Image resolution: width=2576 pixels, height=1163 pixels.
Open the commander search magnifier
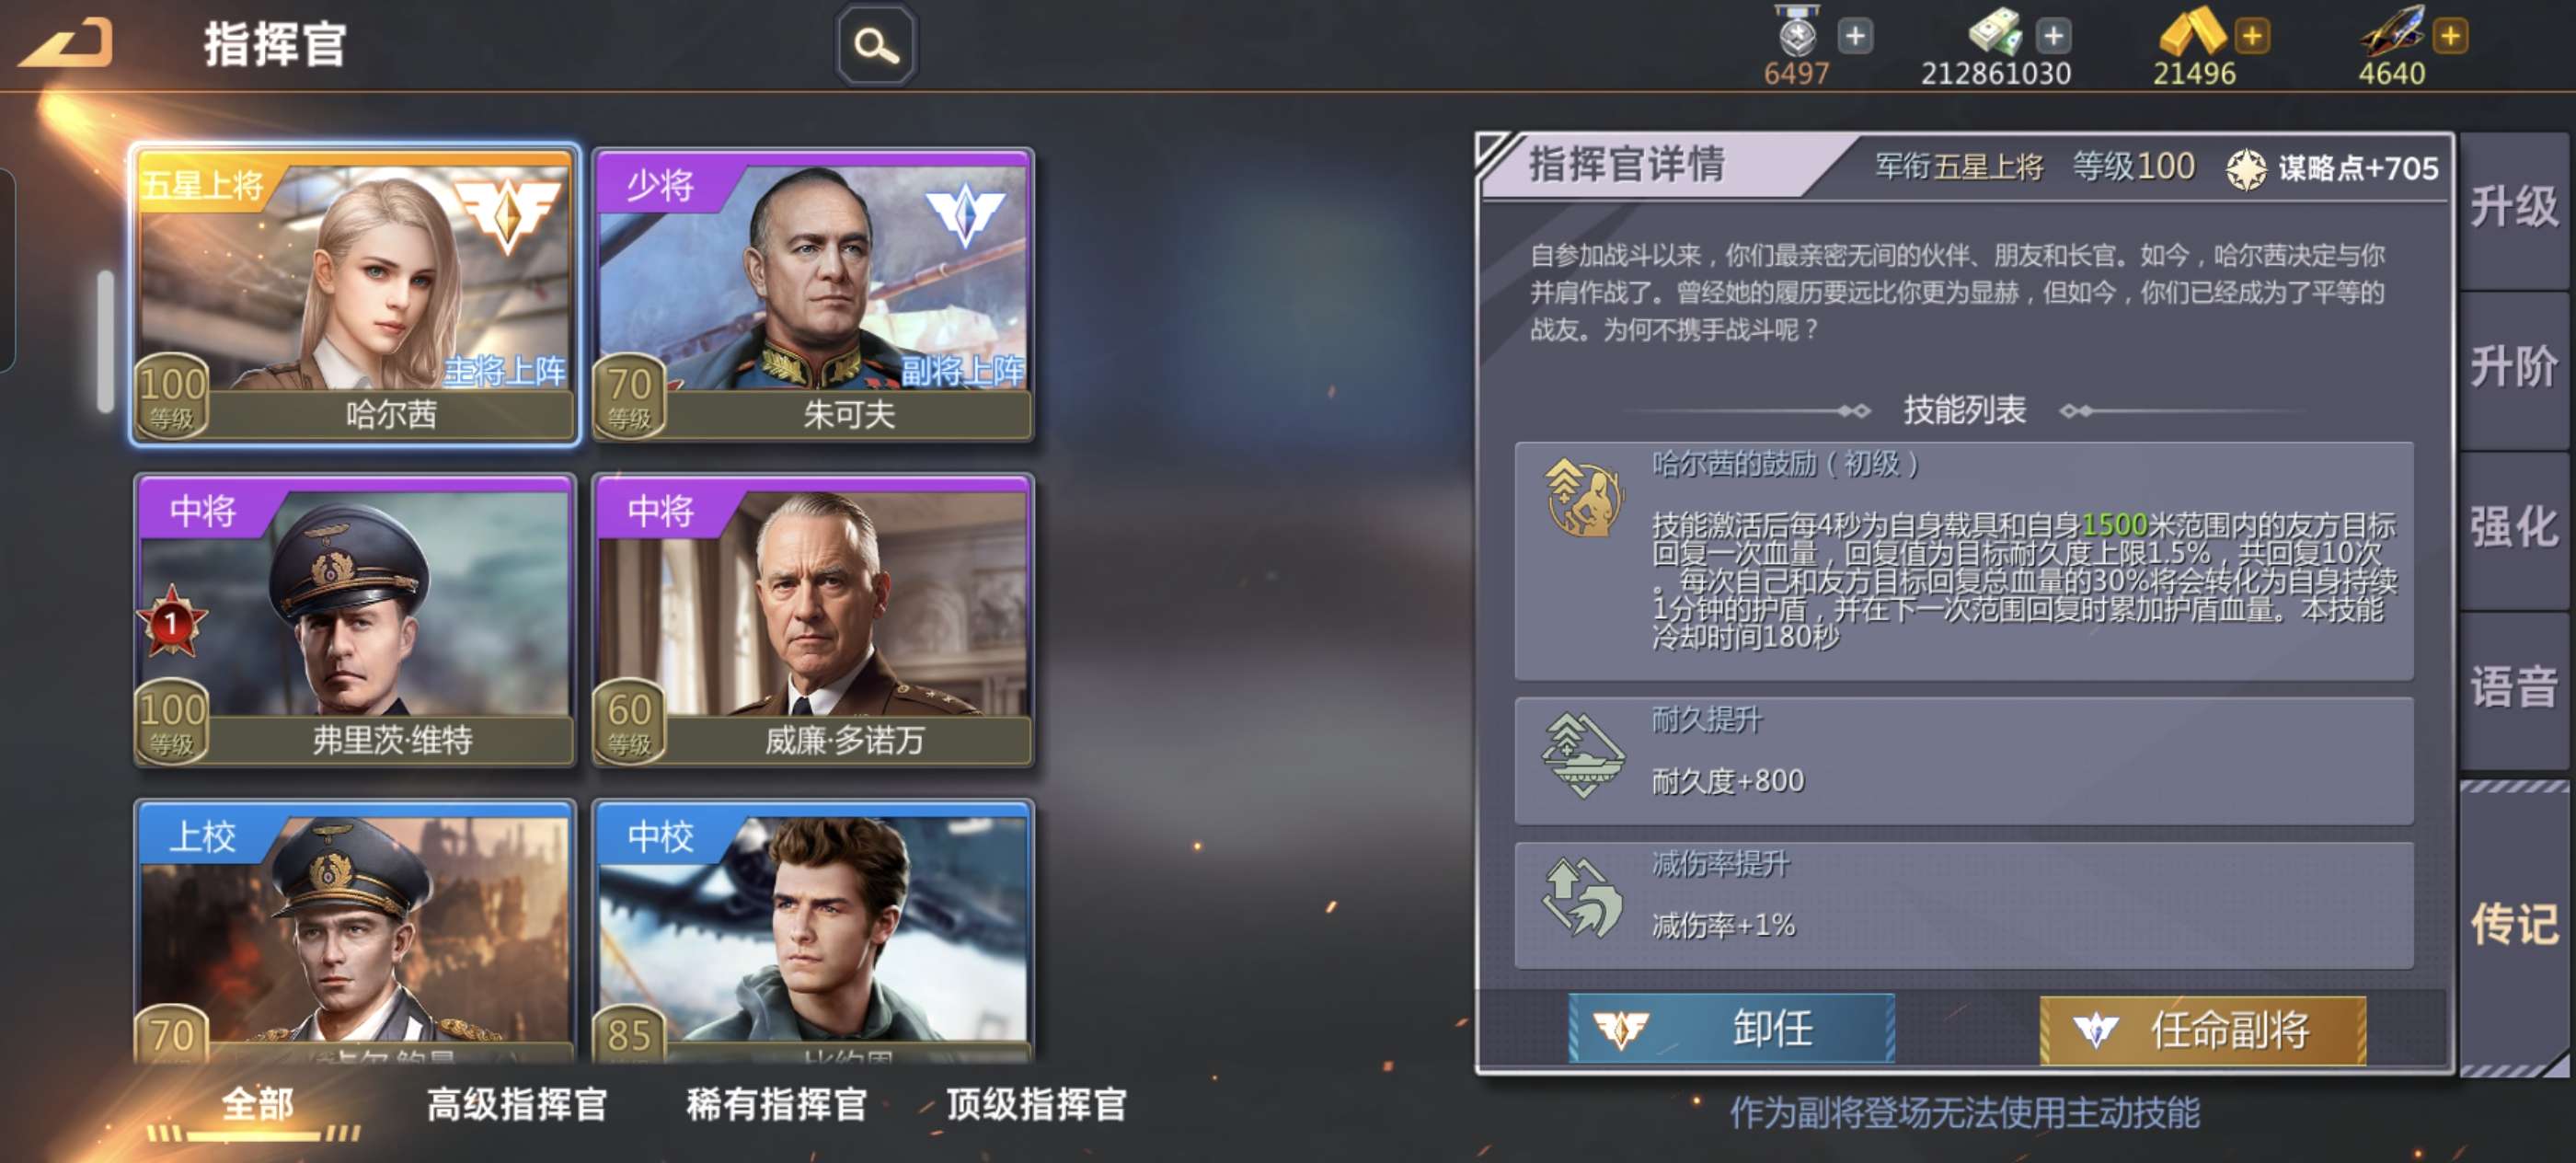coord(876,45)
